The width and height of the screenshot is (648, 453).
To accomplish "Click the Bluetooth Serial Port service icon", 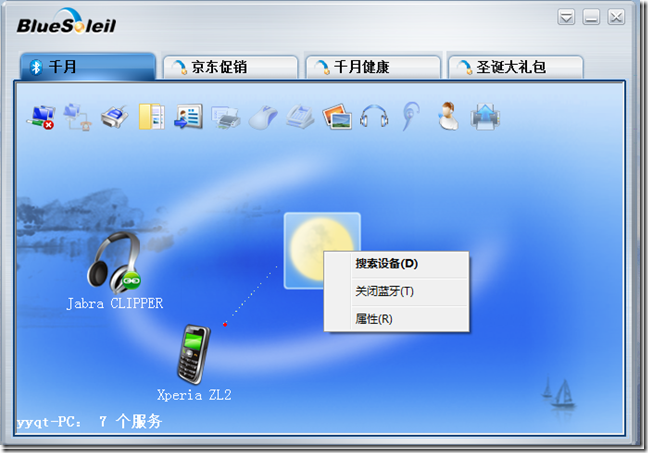I will (x=114, y=117).
